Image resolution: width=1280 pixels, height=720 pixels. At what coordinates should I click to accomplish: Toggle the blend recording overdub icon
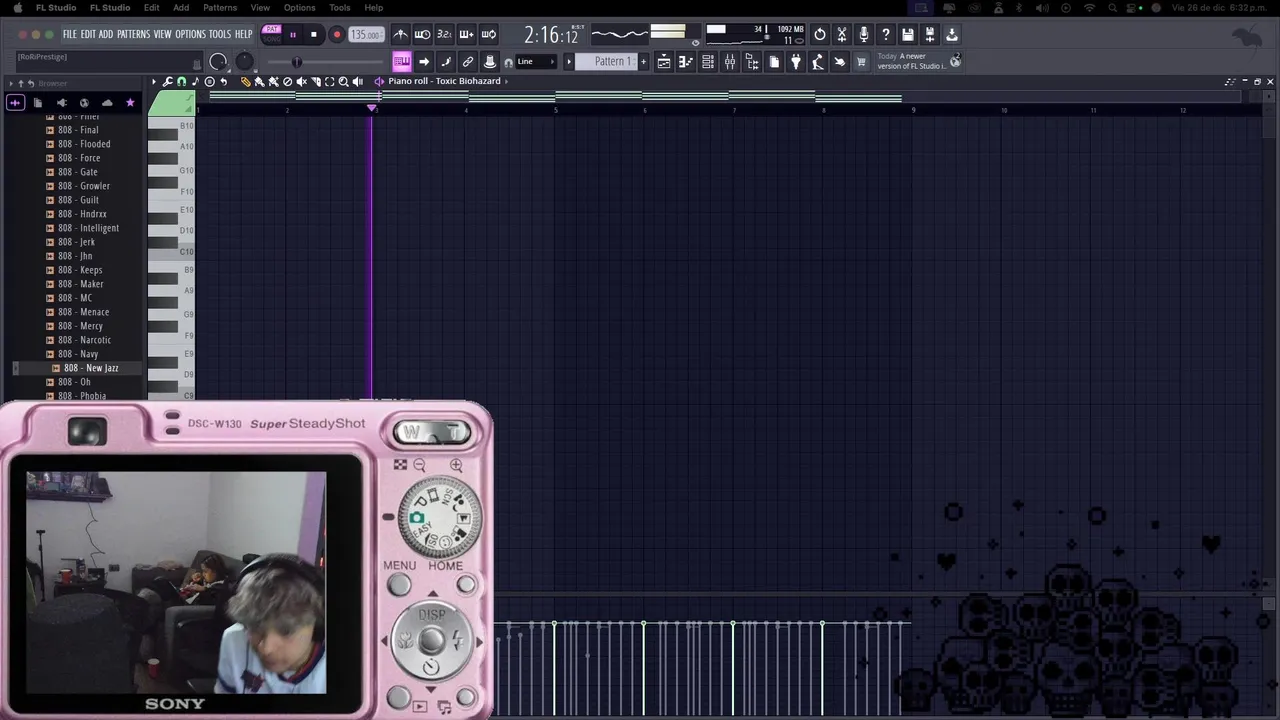466,35
